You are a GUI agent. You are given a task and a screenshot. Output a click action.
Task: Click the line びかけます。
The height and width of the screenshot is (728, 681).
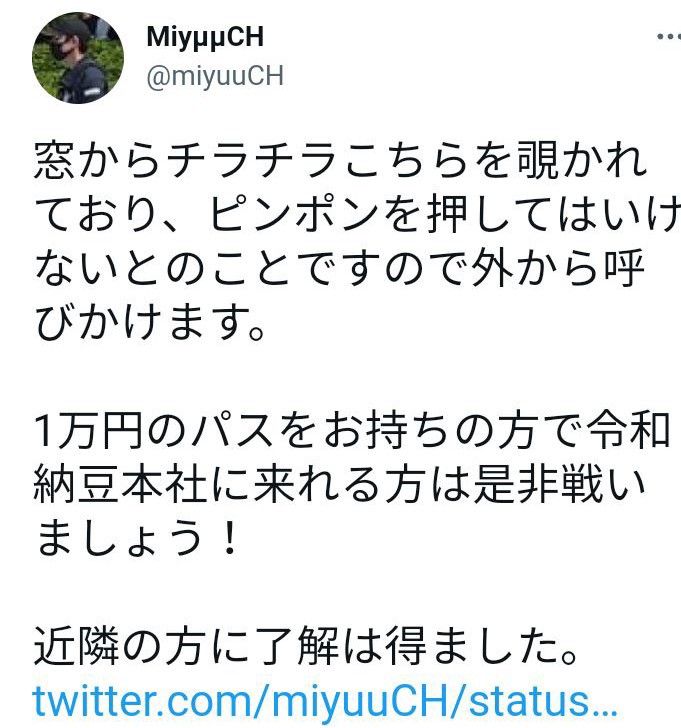pos(150,322)
